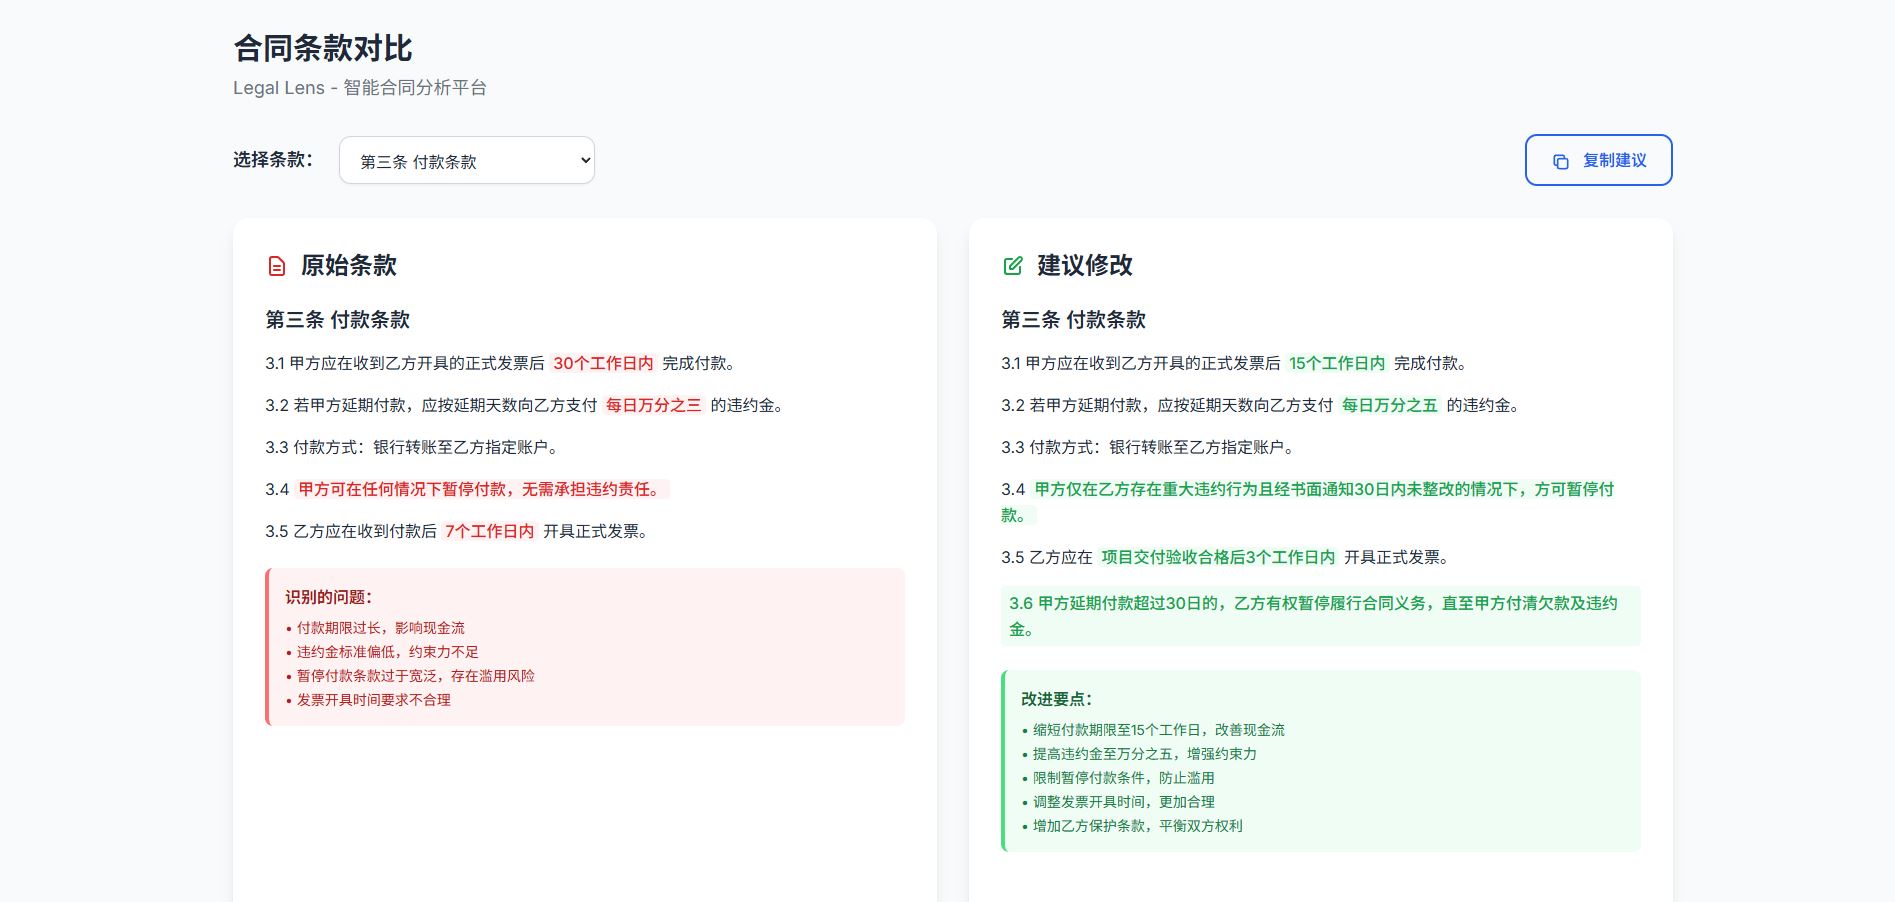Click the bullet 缩短付款期限至15个工作日

coord(1159,730)
